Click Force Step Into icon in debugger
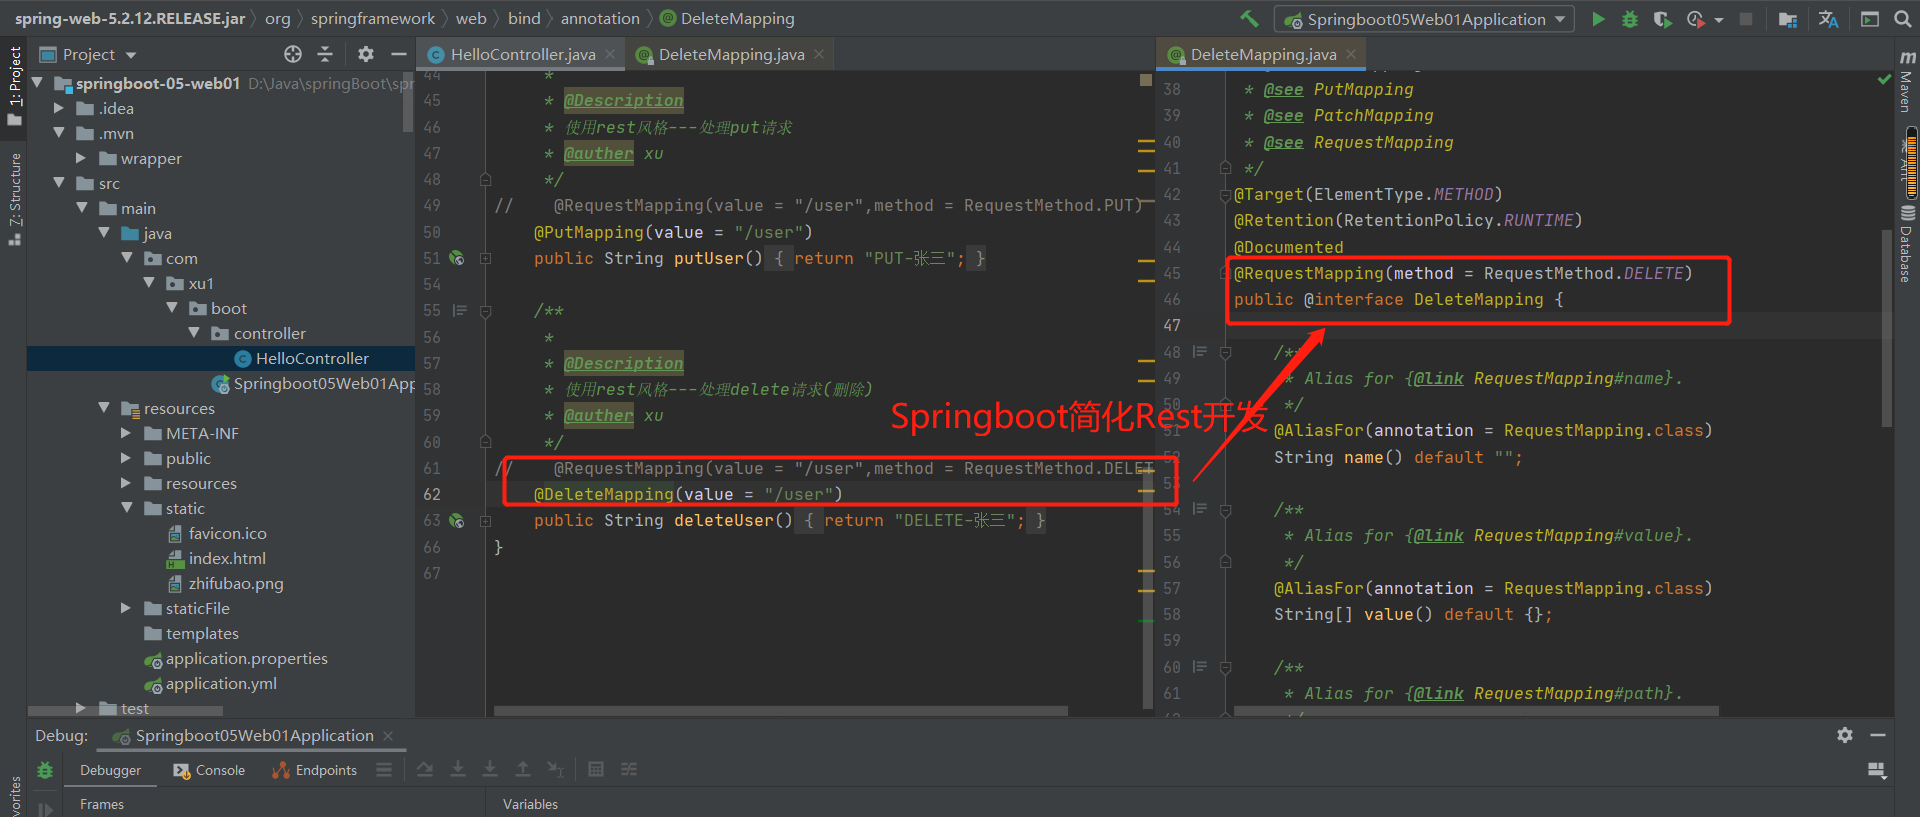 click(490, 769)
